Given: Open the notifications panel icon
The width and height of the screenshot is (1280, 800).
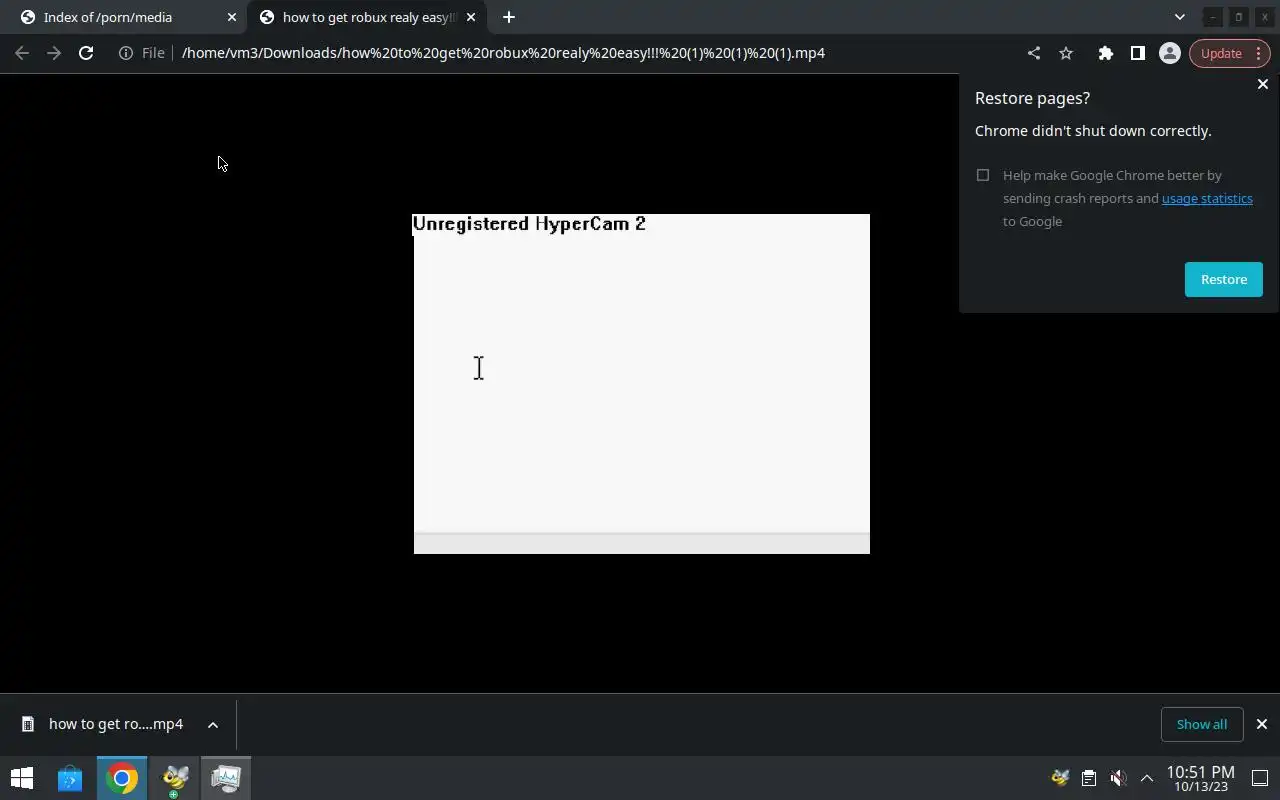Looking at the screenshot, I should coord(1260,778).
